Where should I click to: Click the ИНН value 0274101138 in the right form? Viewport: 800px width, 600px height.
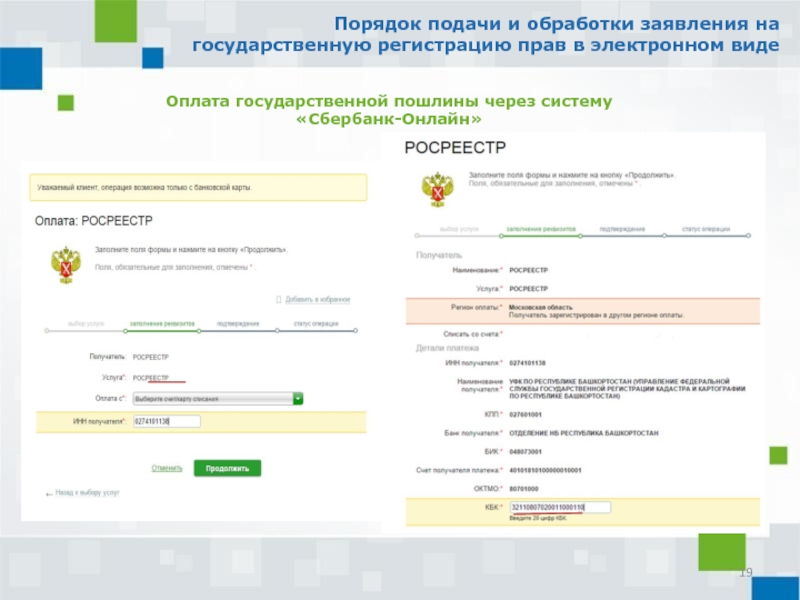pos(527,363)
